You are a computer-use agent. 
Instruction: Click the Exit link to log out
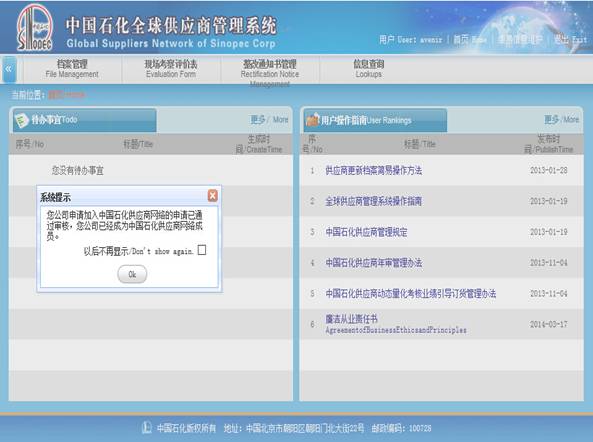[570, 39]
